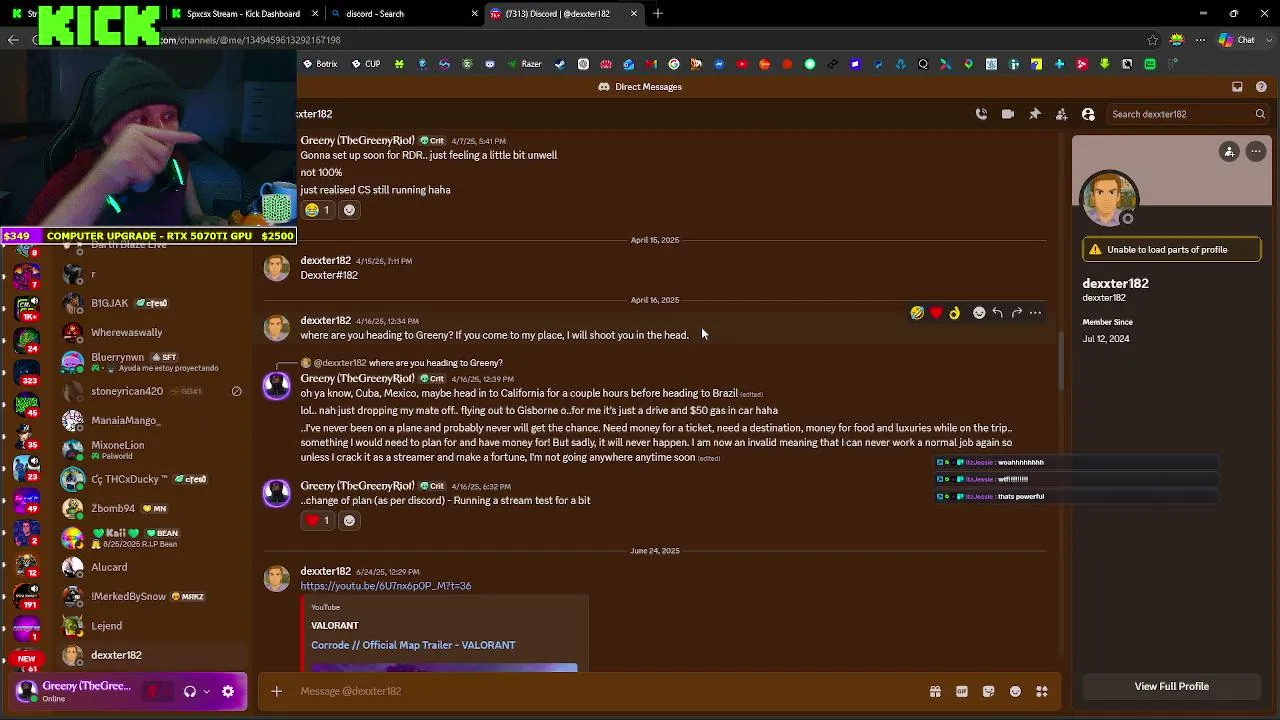
Task: Open the stoneyrican420 direct message
Action: [x=152, y=392]
